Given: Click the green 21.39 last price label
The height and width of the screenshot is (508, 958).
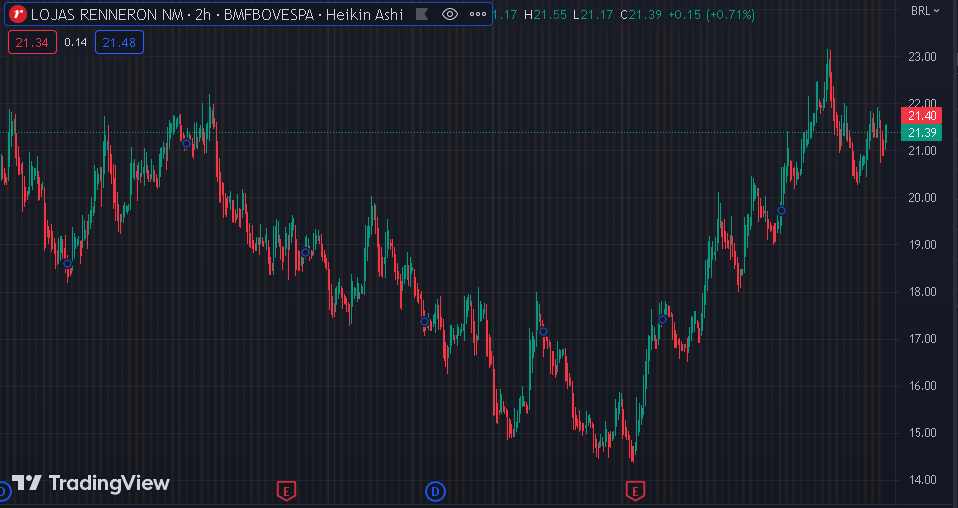Looking at the screenshot, I should [x=921, y=133].
